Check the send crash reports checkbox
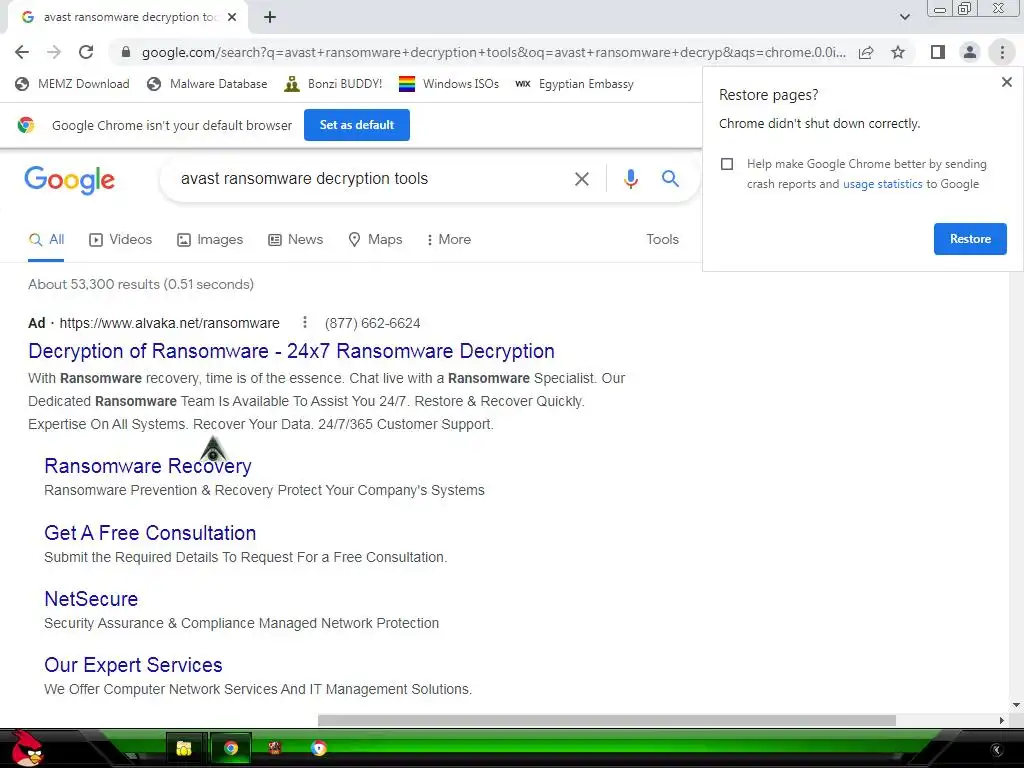 pos(727,164)
